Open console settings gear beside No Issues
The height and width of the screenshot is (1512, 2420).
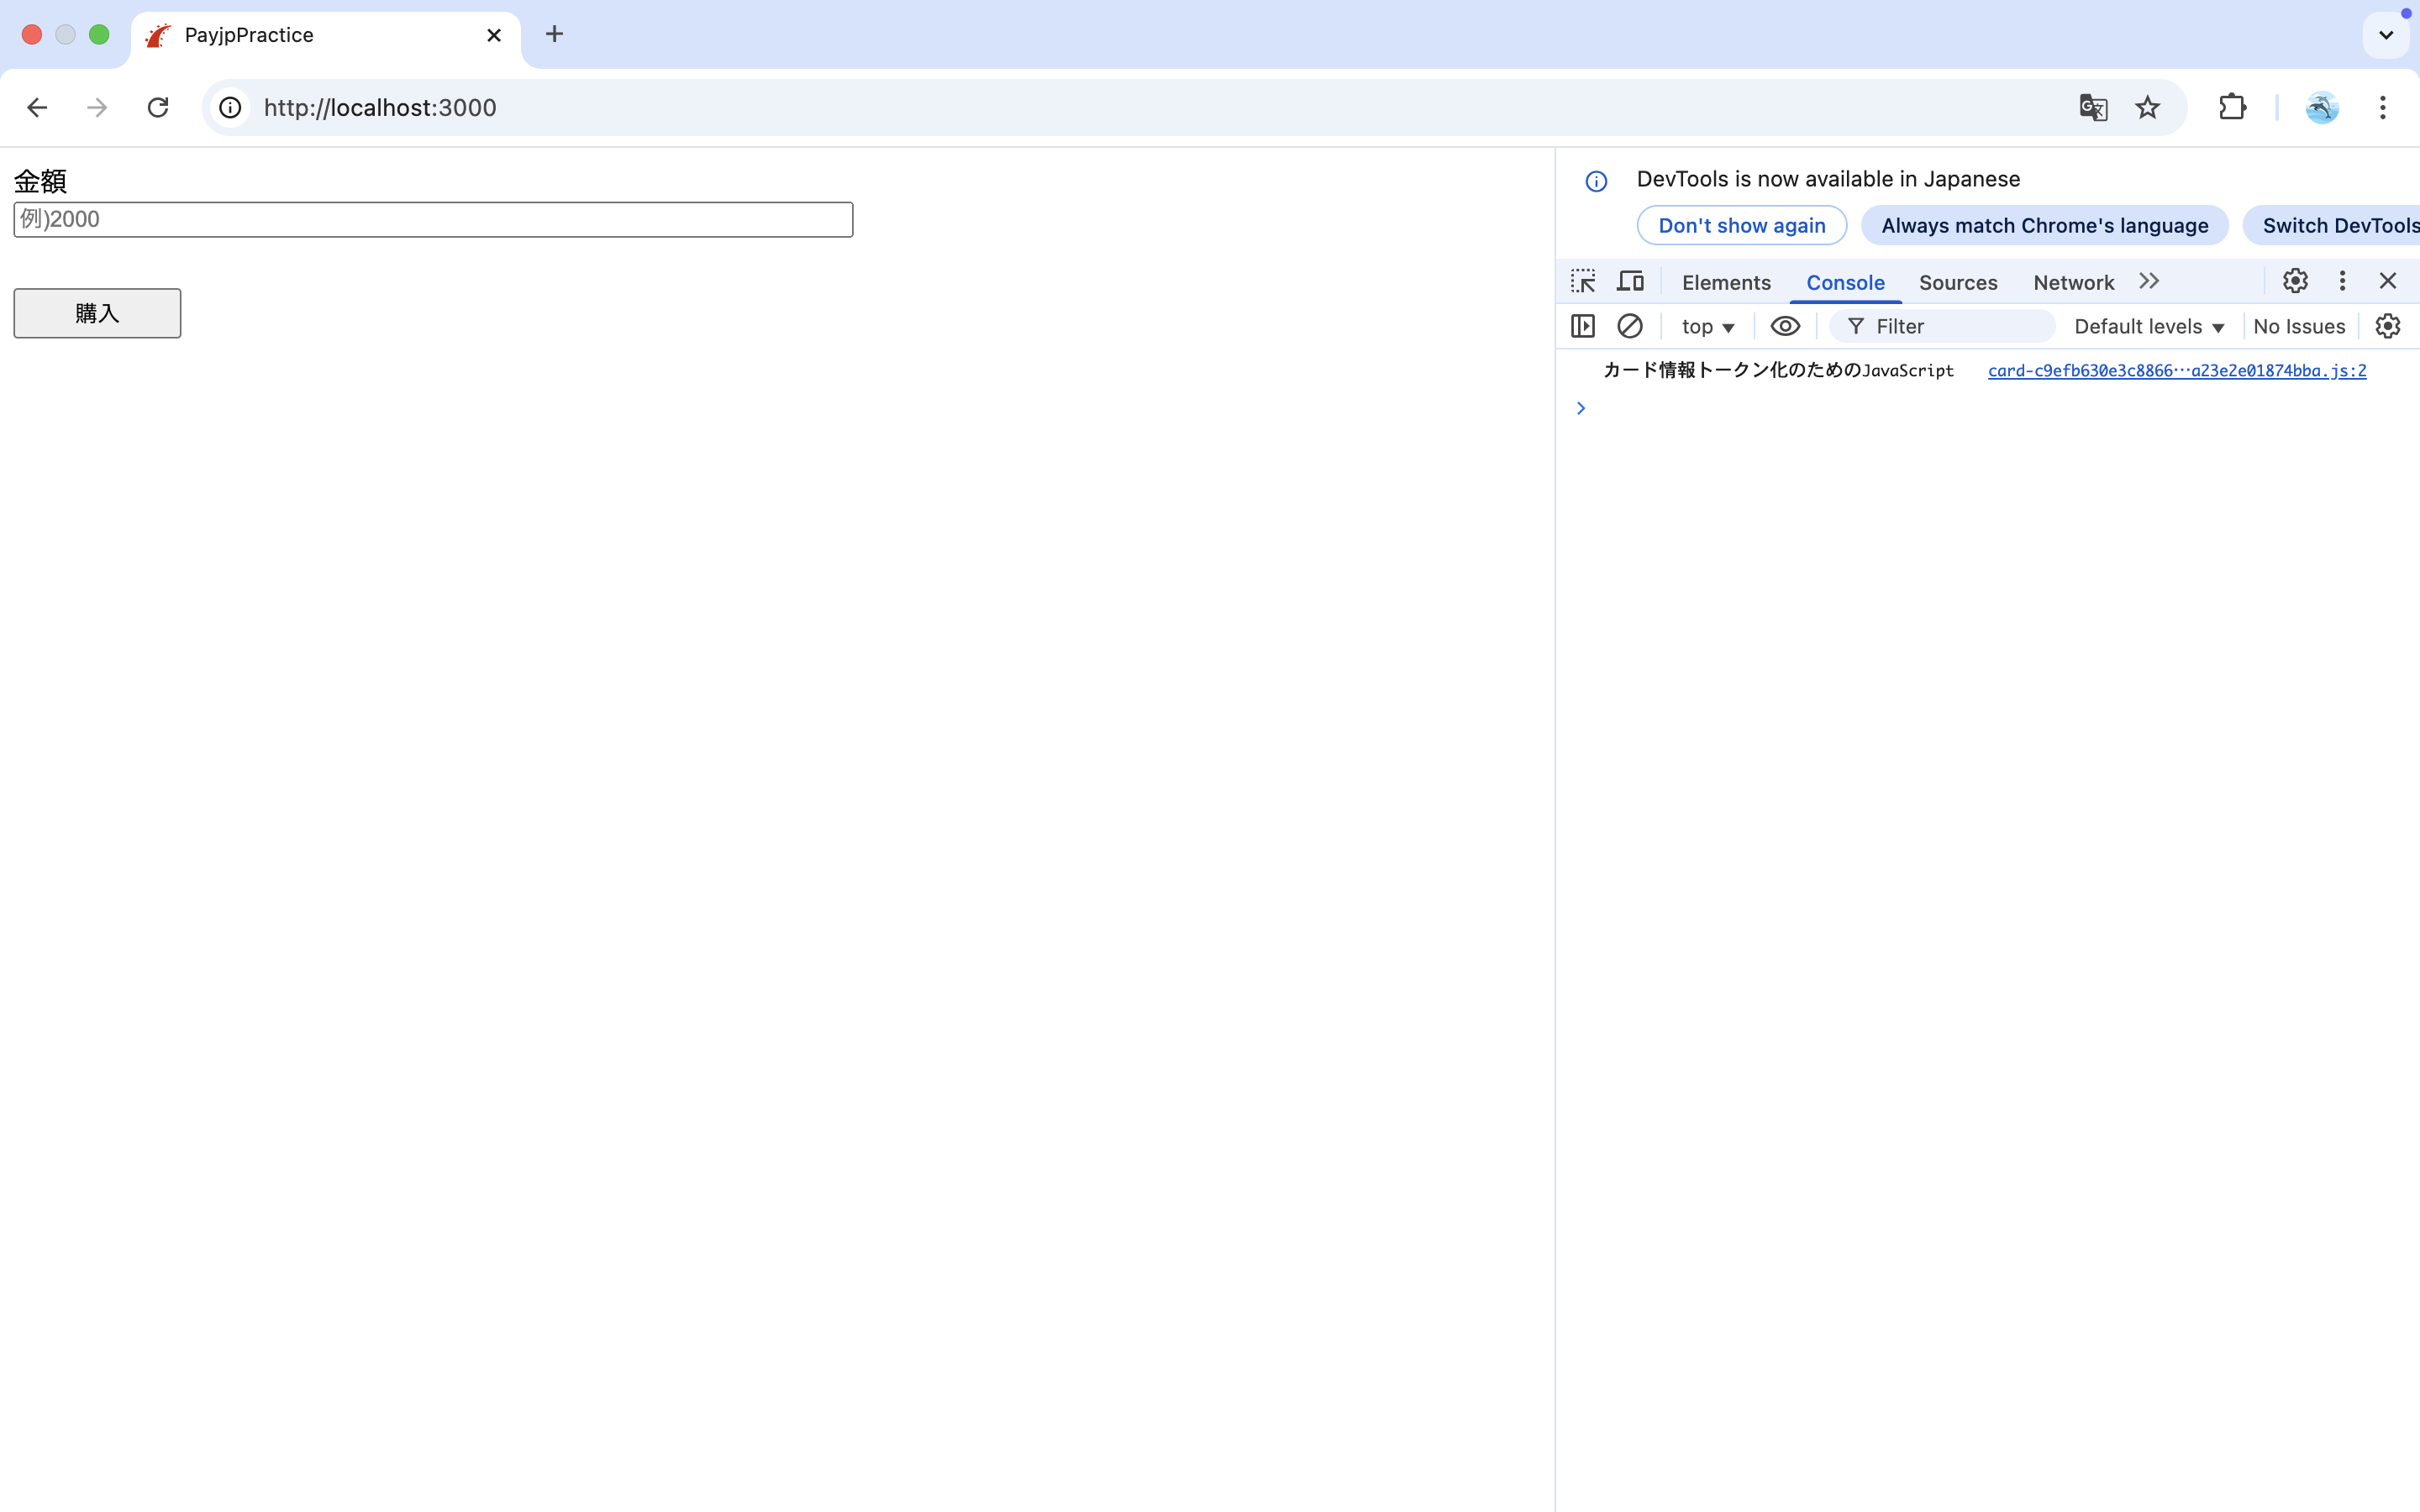click(x=2388, y=326)
